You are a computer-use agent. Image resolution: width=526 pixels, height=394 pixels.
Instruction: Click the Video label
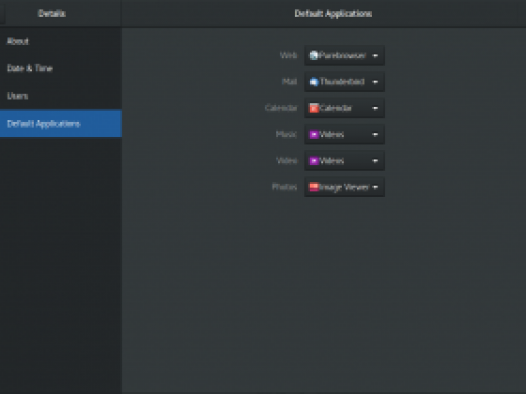(x=287, y=161)
